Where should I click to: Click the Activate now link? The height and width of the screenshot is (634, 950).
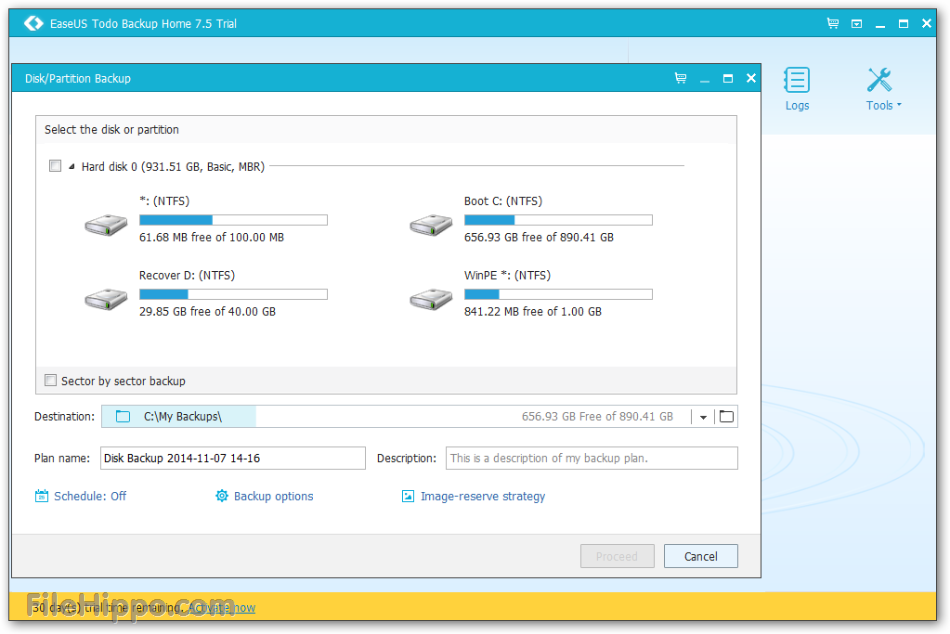pos(221,607)
